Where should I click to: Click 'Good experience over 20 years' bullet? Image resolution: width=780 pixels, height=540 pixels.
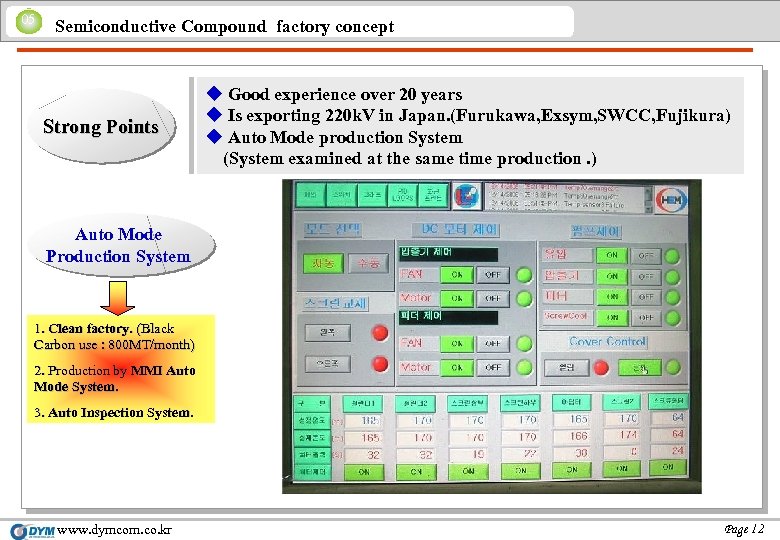point(345,94)
